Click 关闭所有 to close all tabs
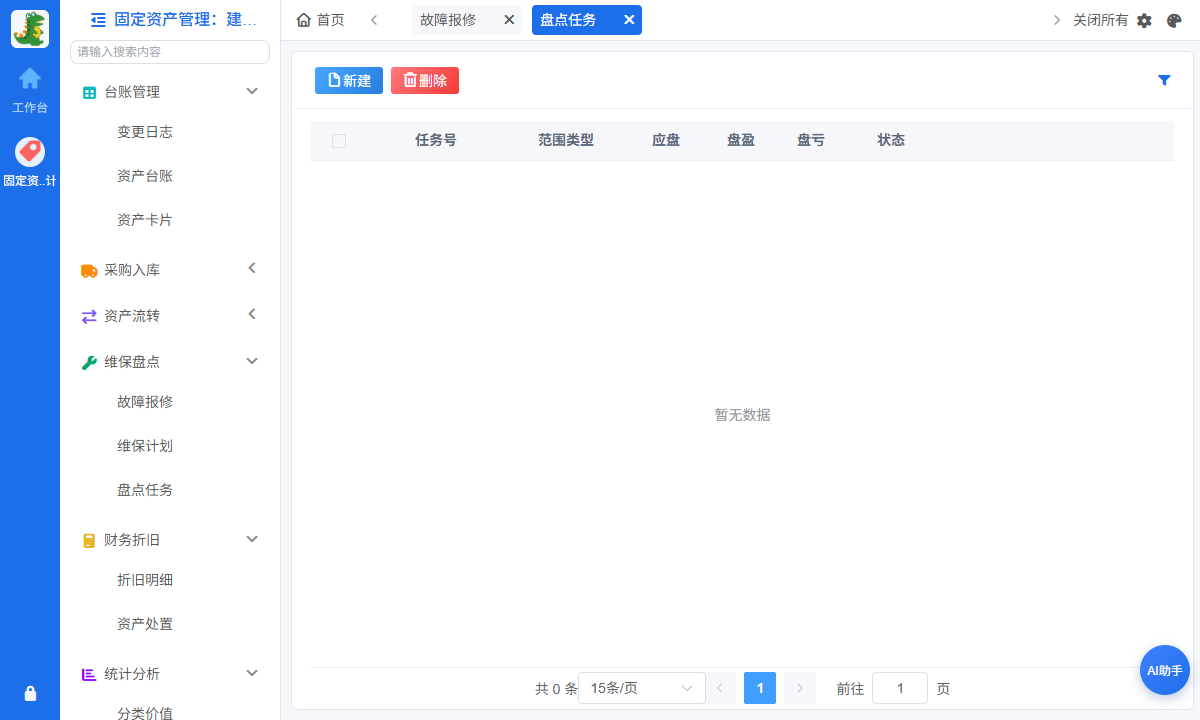 (1100, 20)
